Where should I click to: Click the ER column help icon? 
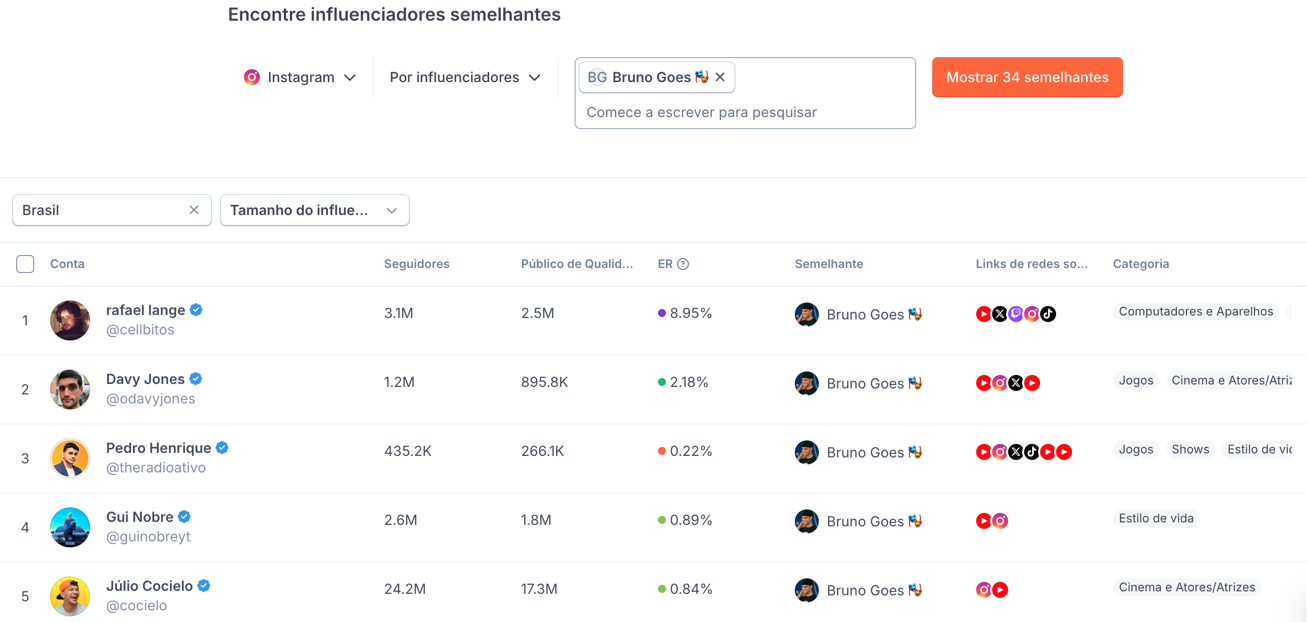[683, 264]
